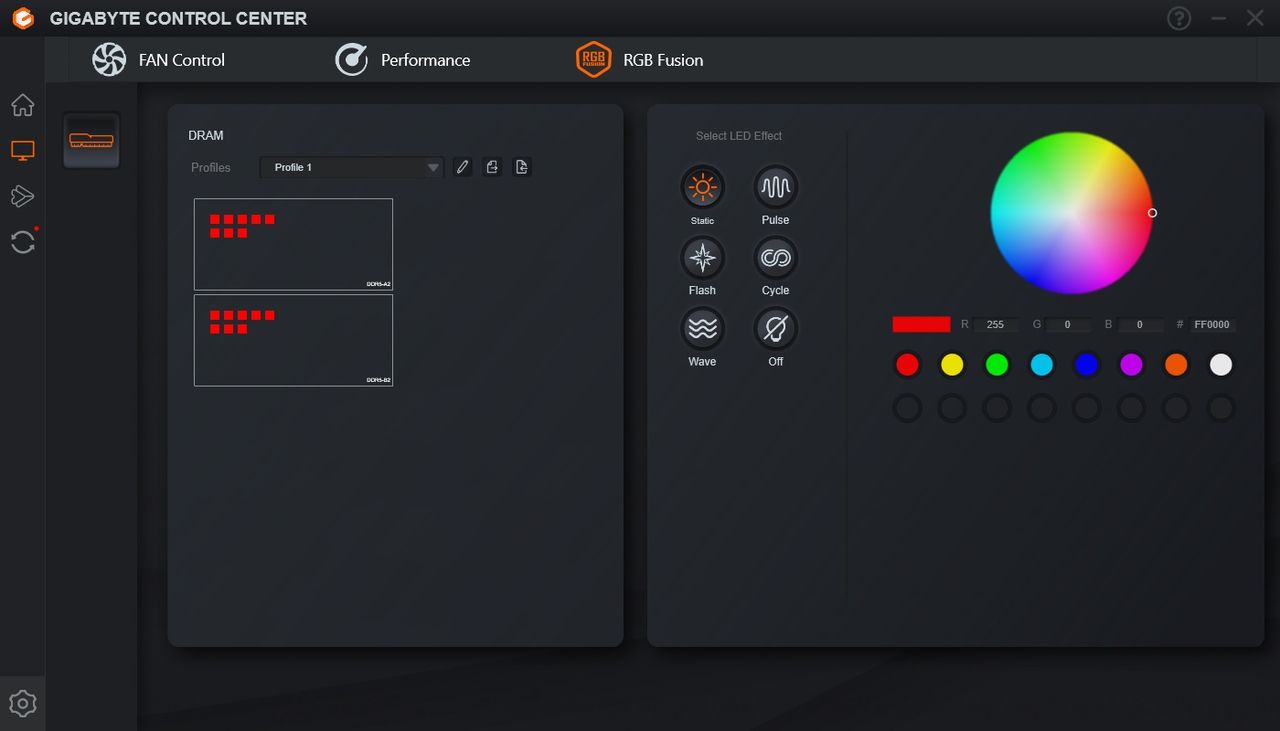
Task: Open help with the question mark icon
Action: pos(1179,18)
